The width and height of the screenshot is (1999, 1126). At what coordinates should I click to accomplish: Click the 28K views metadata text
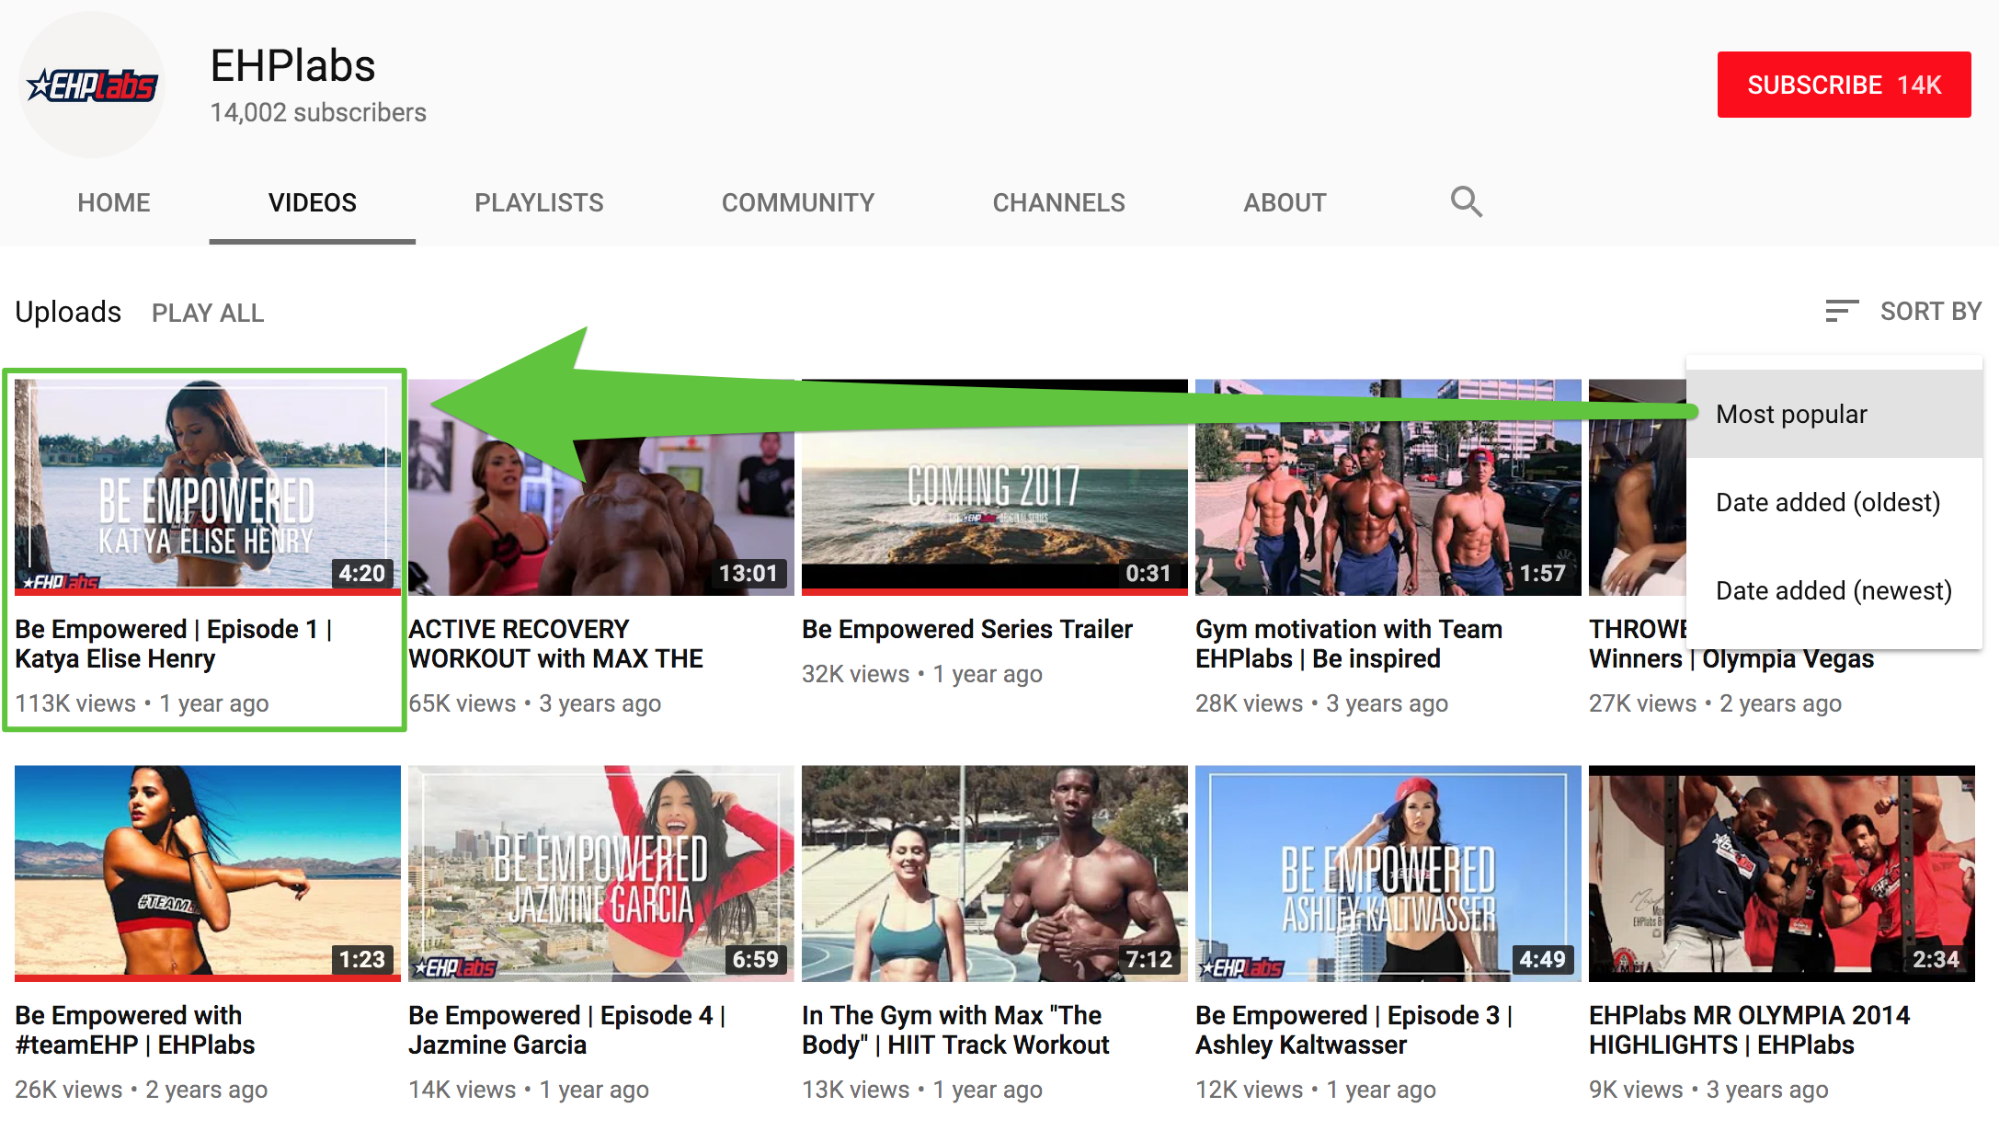tap(1249, 704)
